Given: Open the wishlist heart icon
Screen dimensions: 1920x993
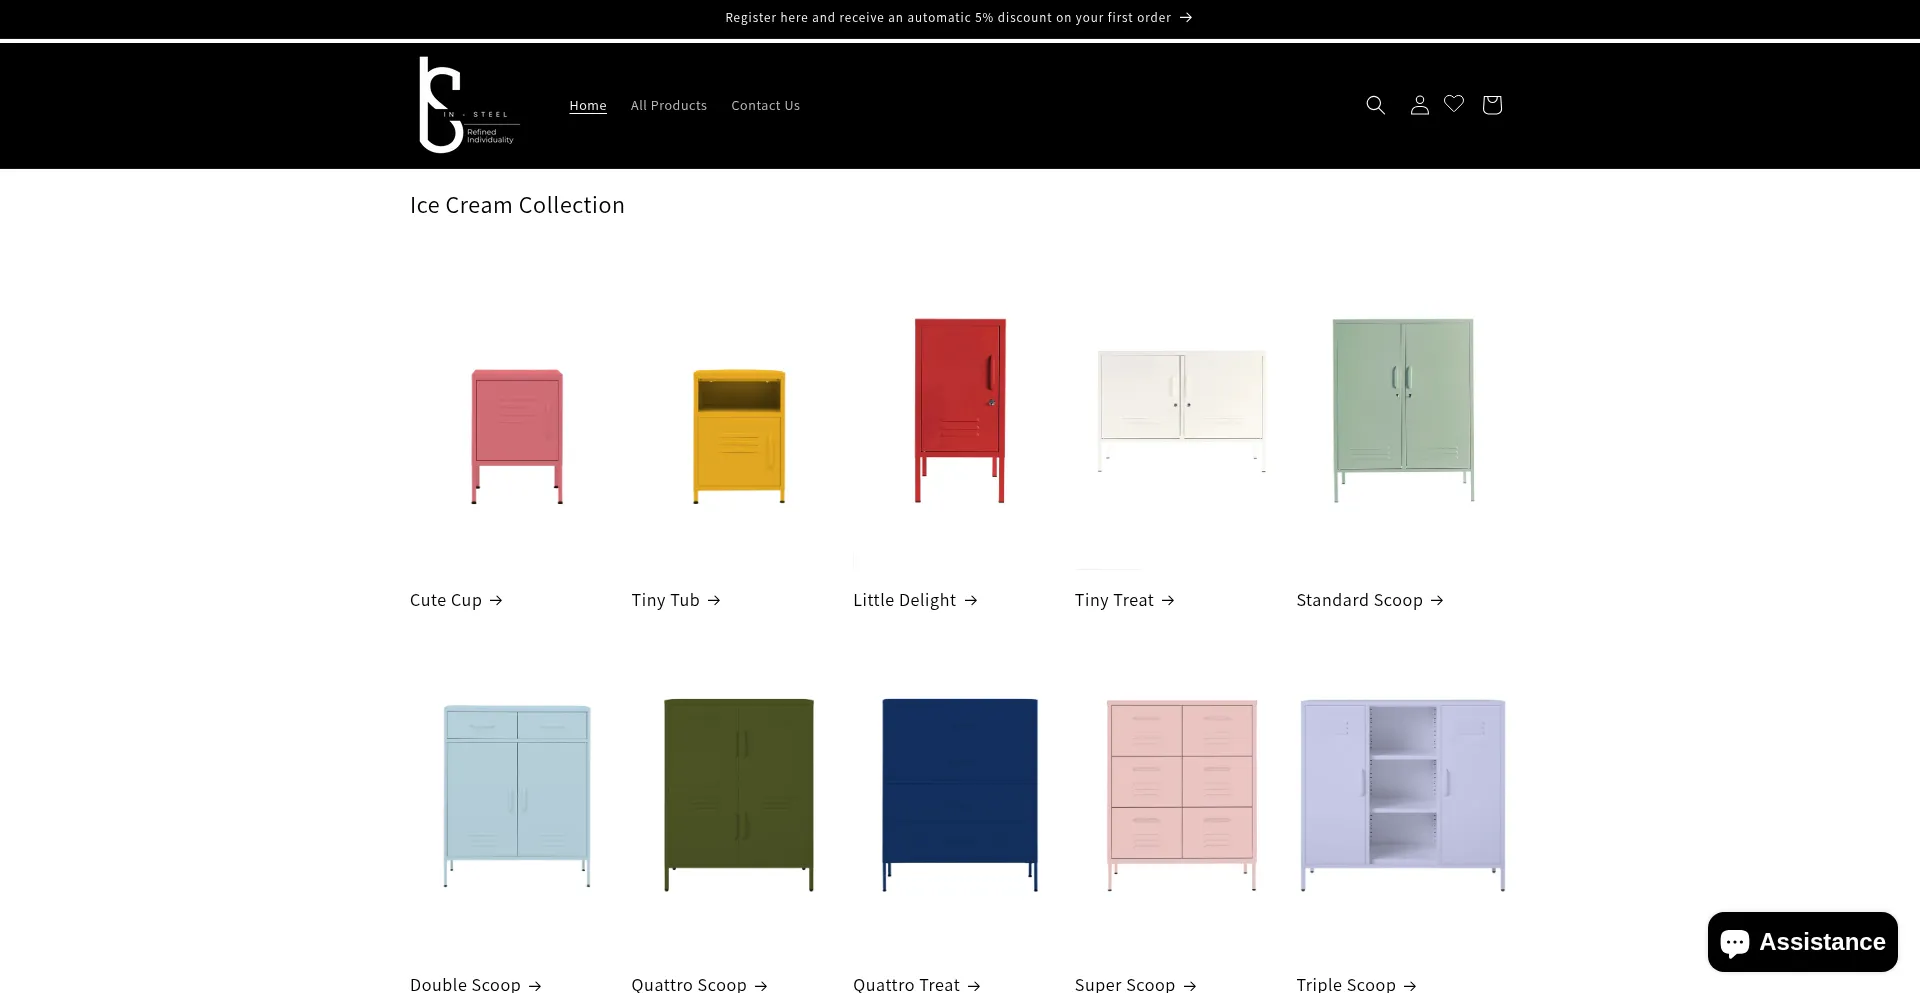Looking at the screenshot, I should (1454, 104).
